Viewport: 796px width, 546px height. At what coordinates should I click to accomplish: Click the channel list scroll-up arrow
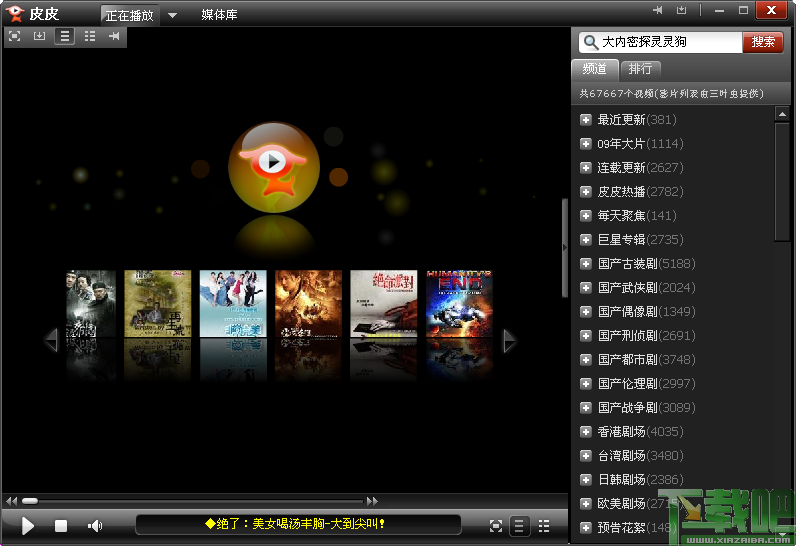tap(782, 114)
